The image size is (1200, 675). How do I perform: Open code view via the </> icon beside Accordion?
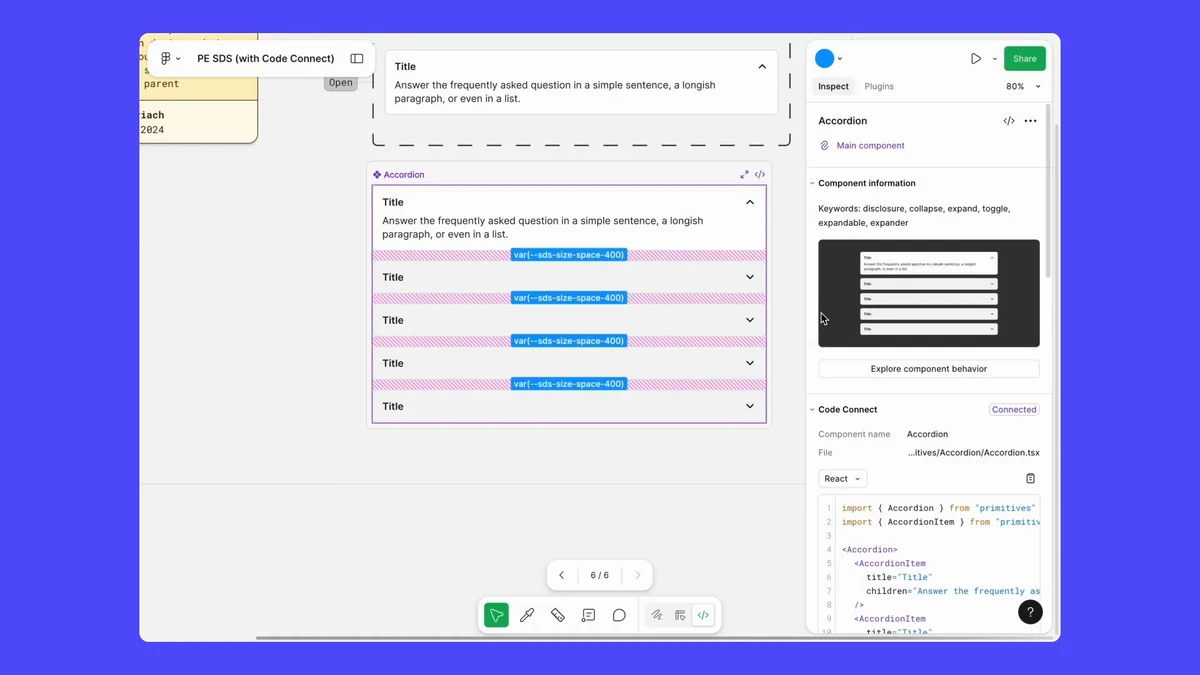(1008, 120)
